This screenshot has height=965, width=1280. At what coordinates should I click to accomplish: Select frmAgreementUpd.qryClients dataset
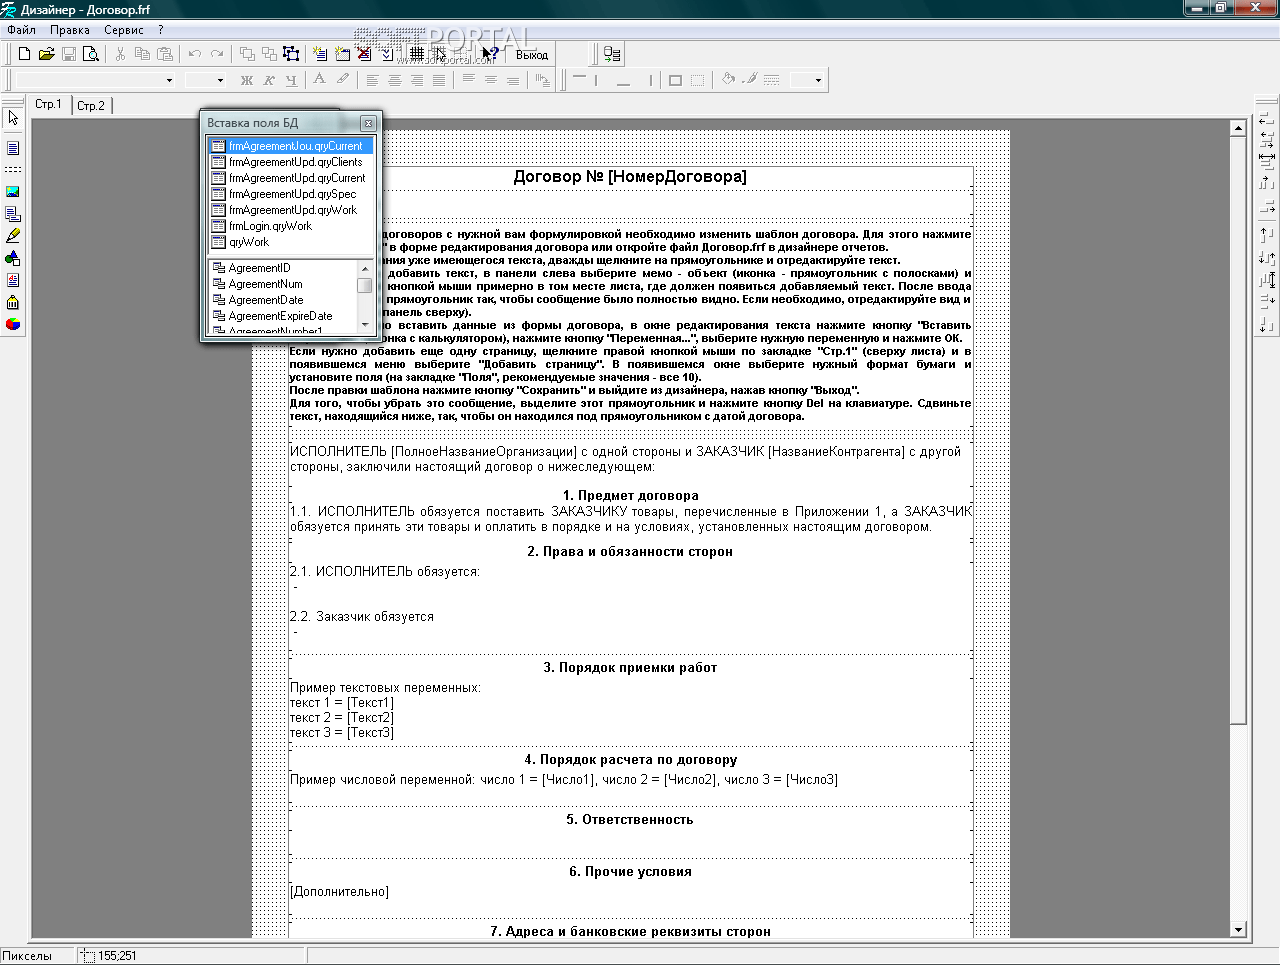pos(291,162)
